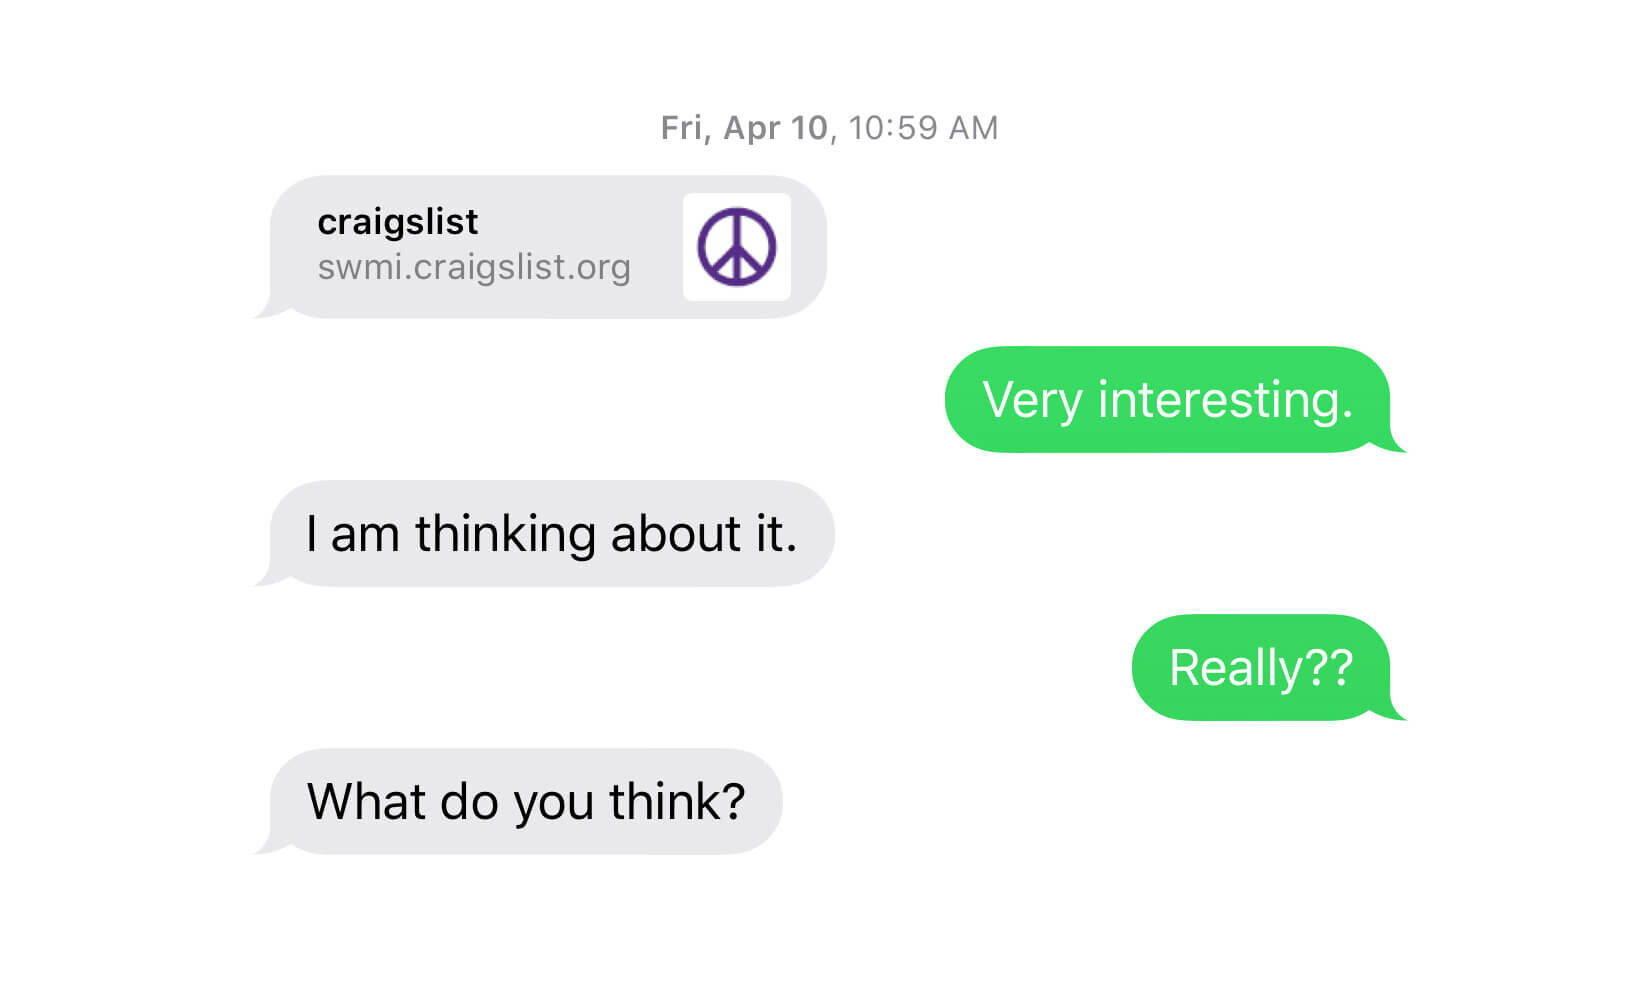Click the tail of the craigslist link bubble
The image size is (1643, 996).
point(265,312)
